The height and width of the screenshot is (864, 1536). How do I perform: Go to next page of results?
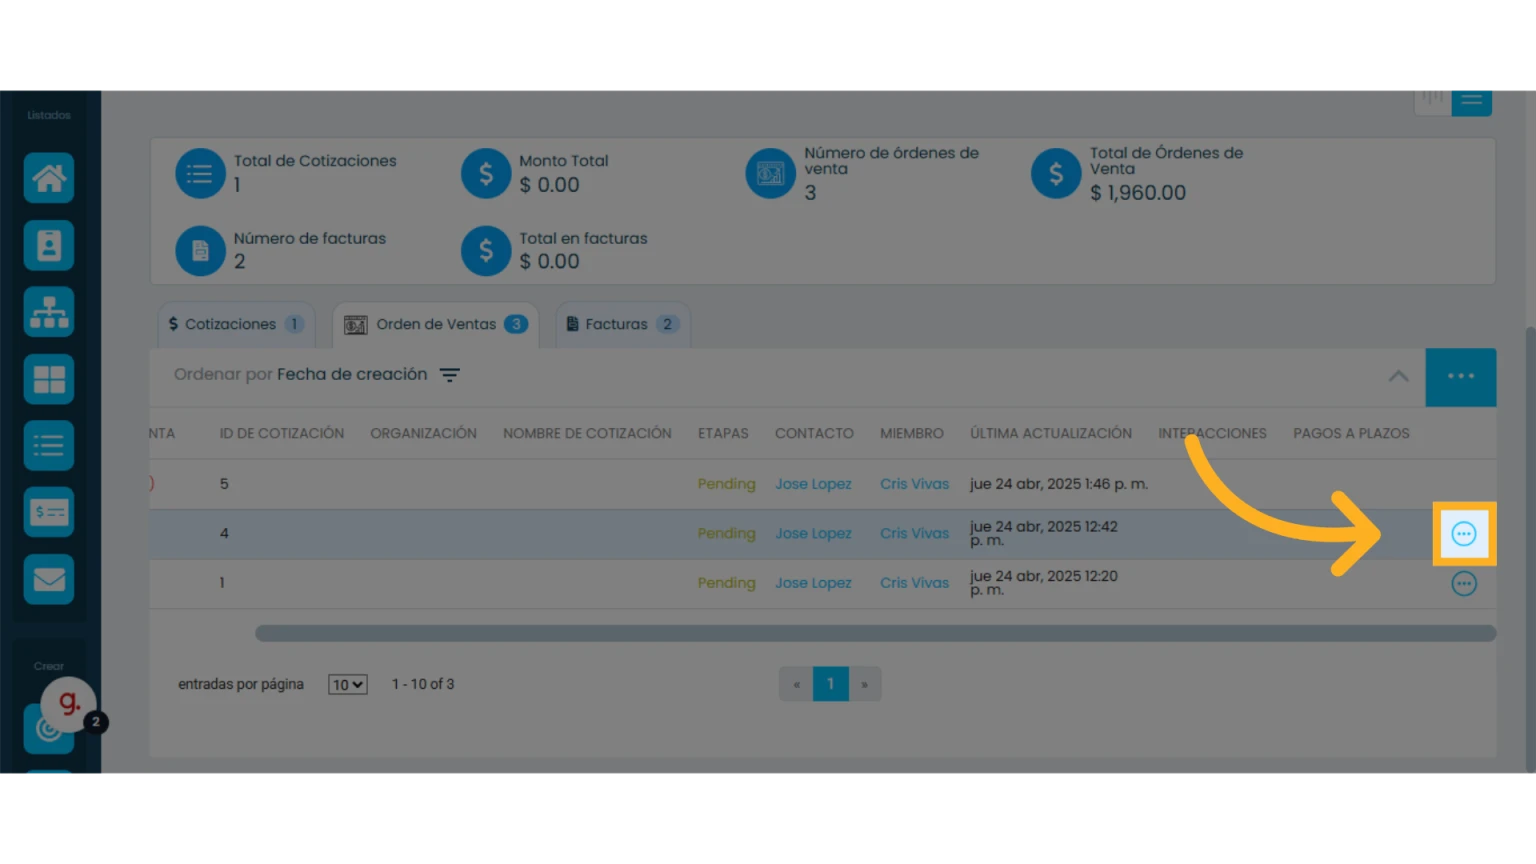point(865,684)
